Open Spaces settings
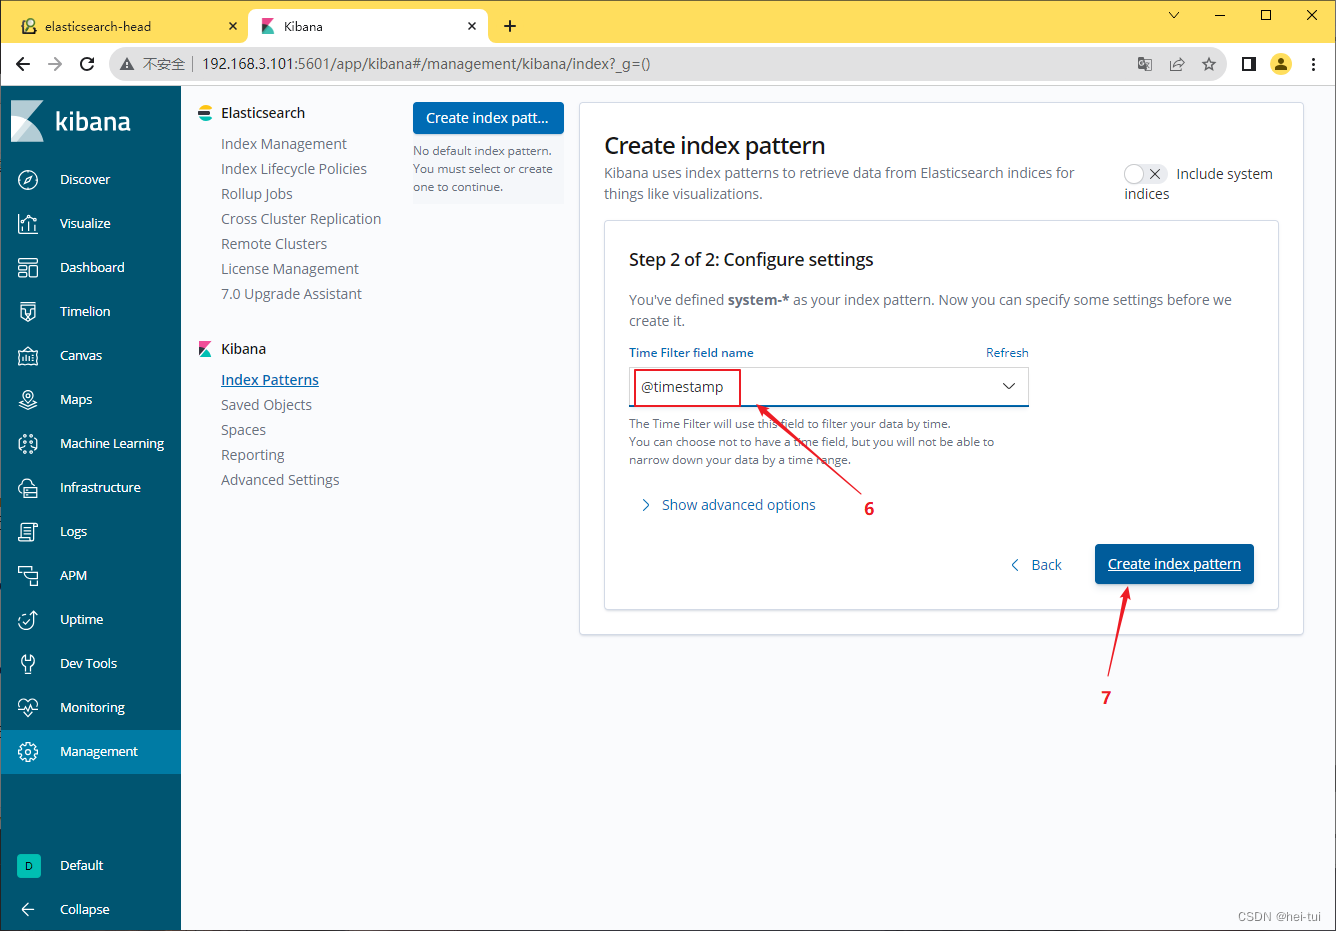 [x=243, y=430]
